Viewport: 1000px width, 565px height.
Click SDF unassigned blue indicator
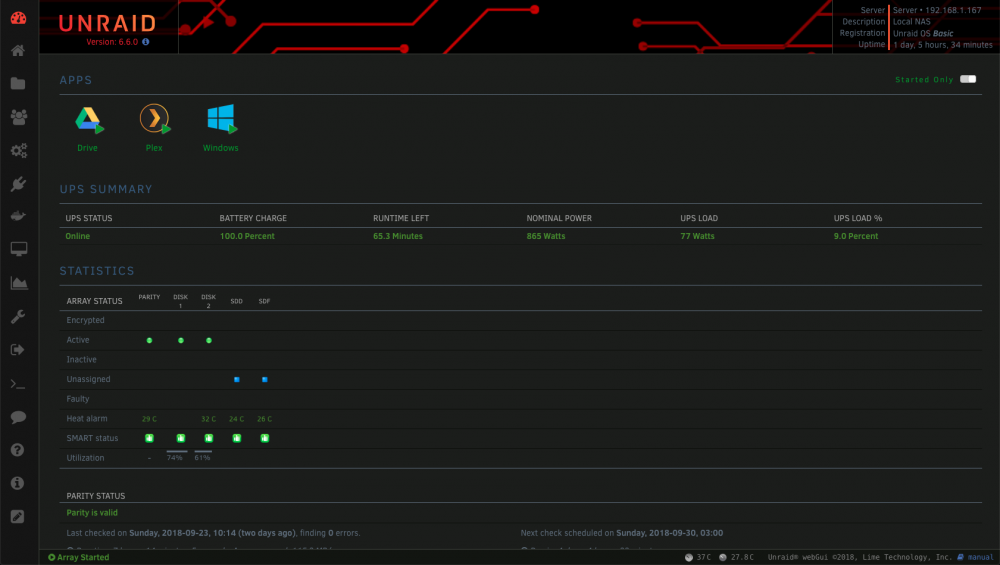click(265, 379)
